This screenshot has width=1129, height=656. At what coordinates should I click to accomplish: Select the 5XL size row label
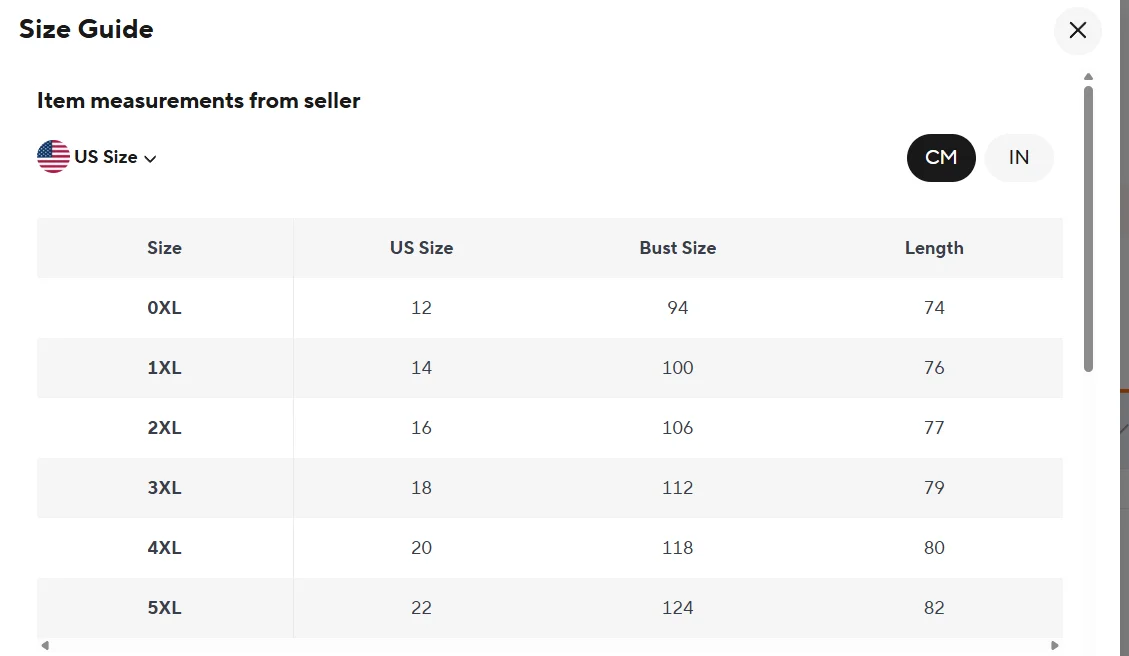click(164, 608)
